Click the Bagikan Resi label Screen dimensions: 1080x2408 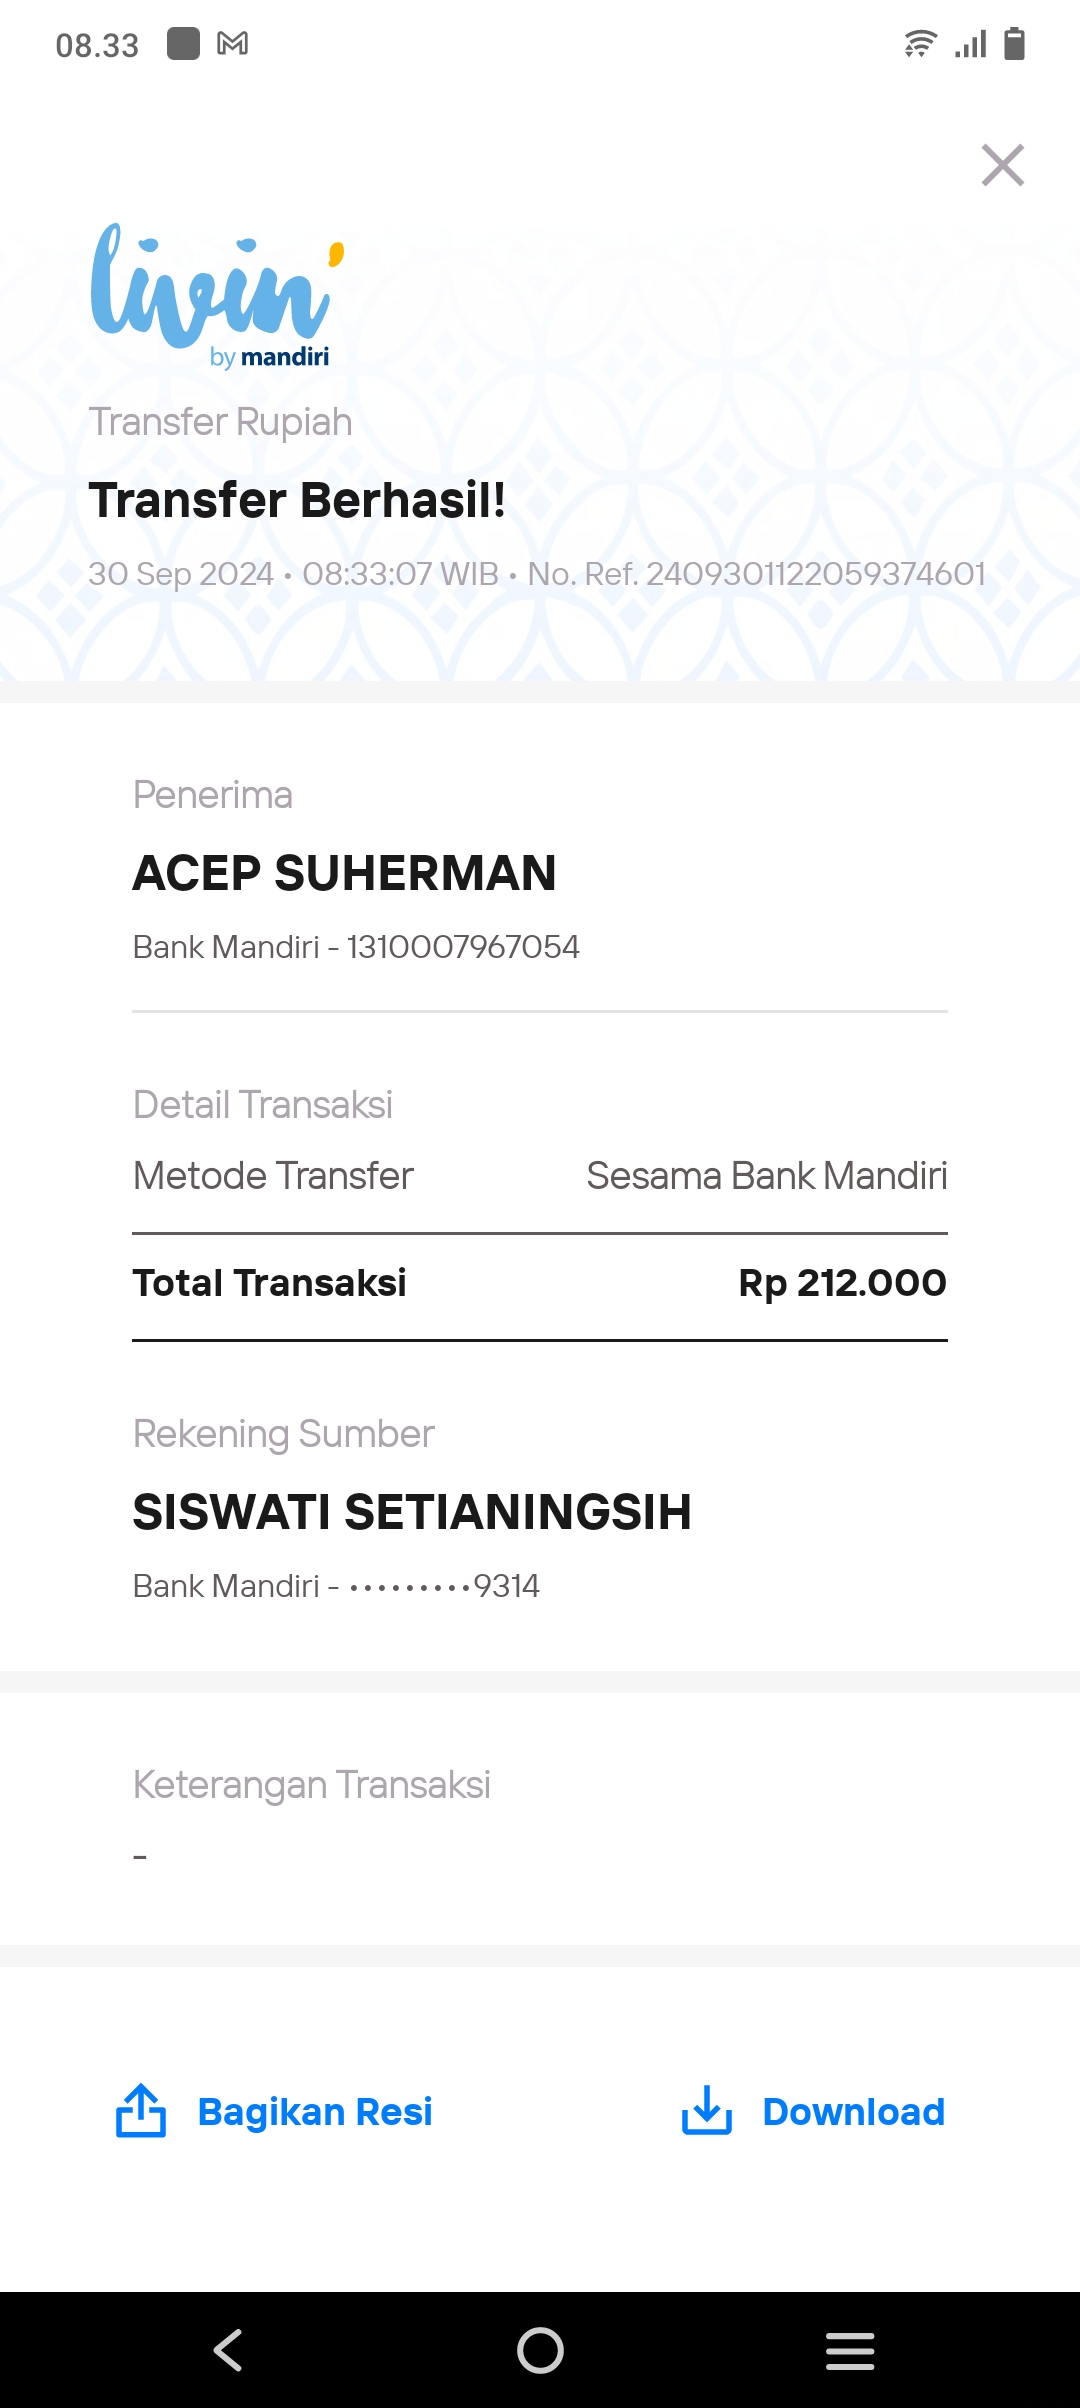coord(315,2111)
